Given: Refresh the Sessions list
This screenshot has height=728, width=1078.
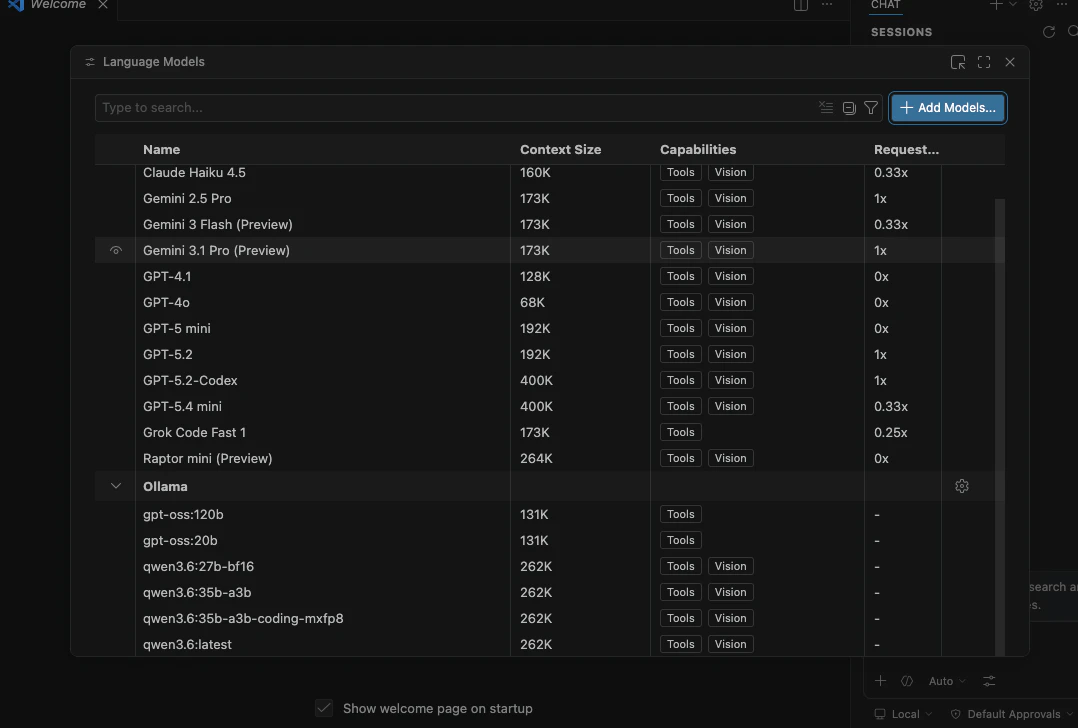Looking at the screenshot, I should pyautogui.click(x=1049, y=32).
